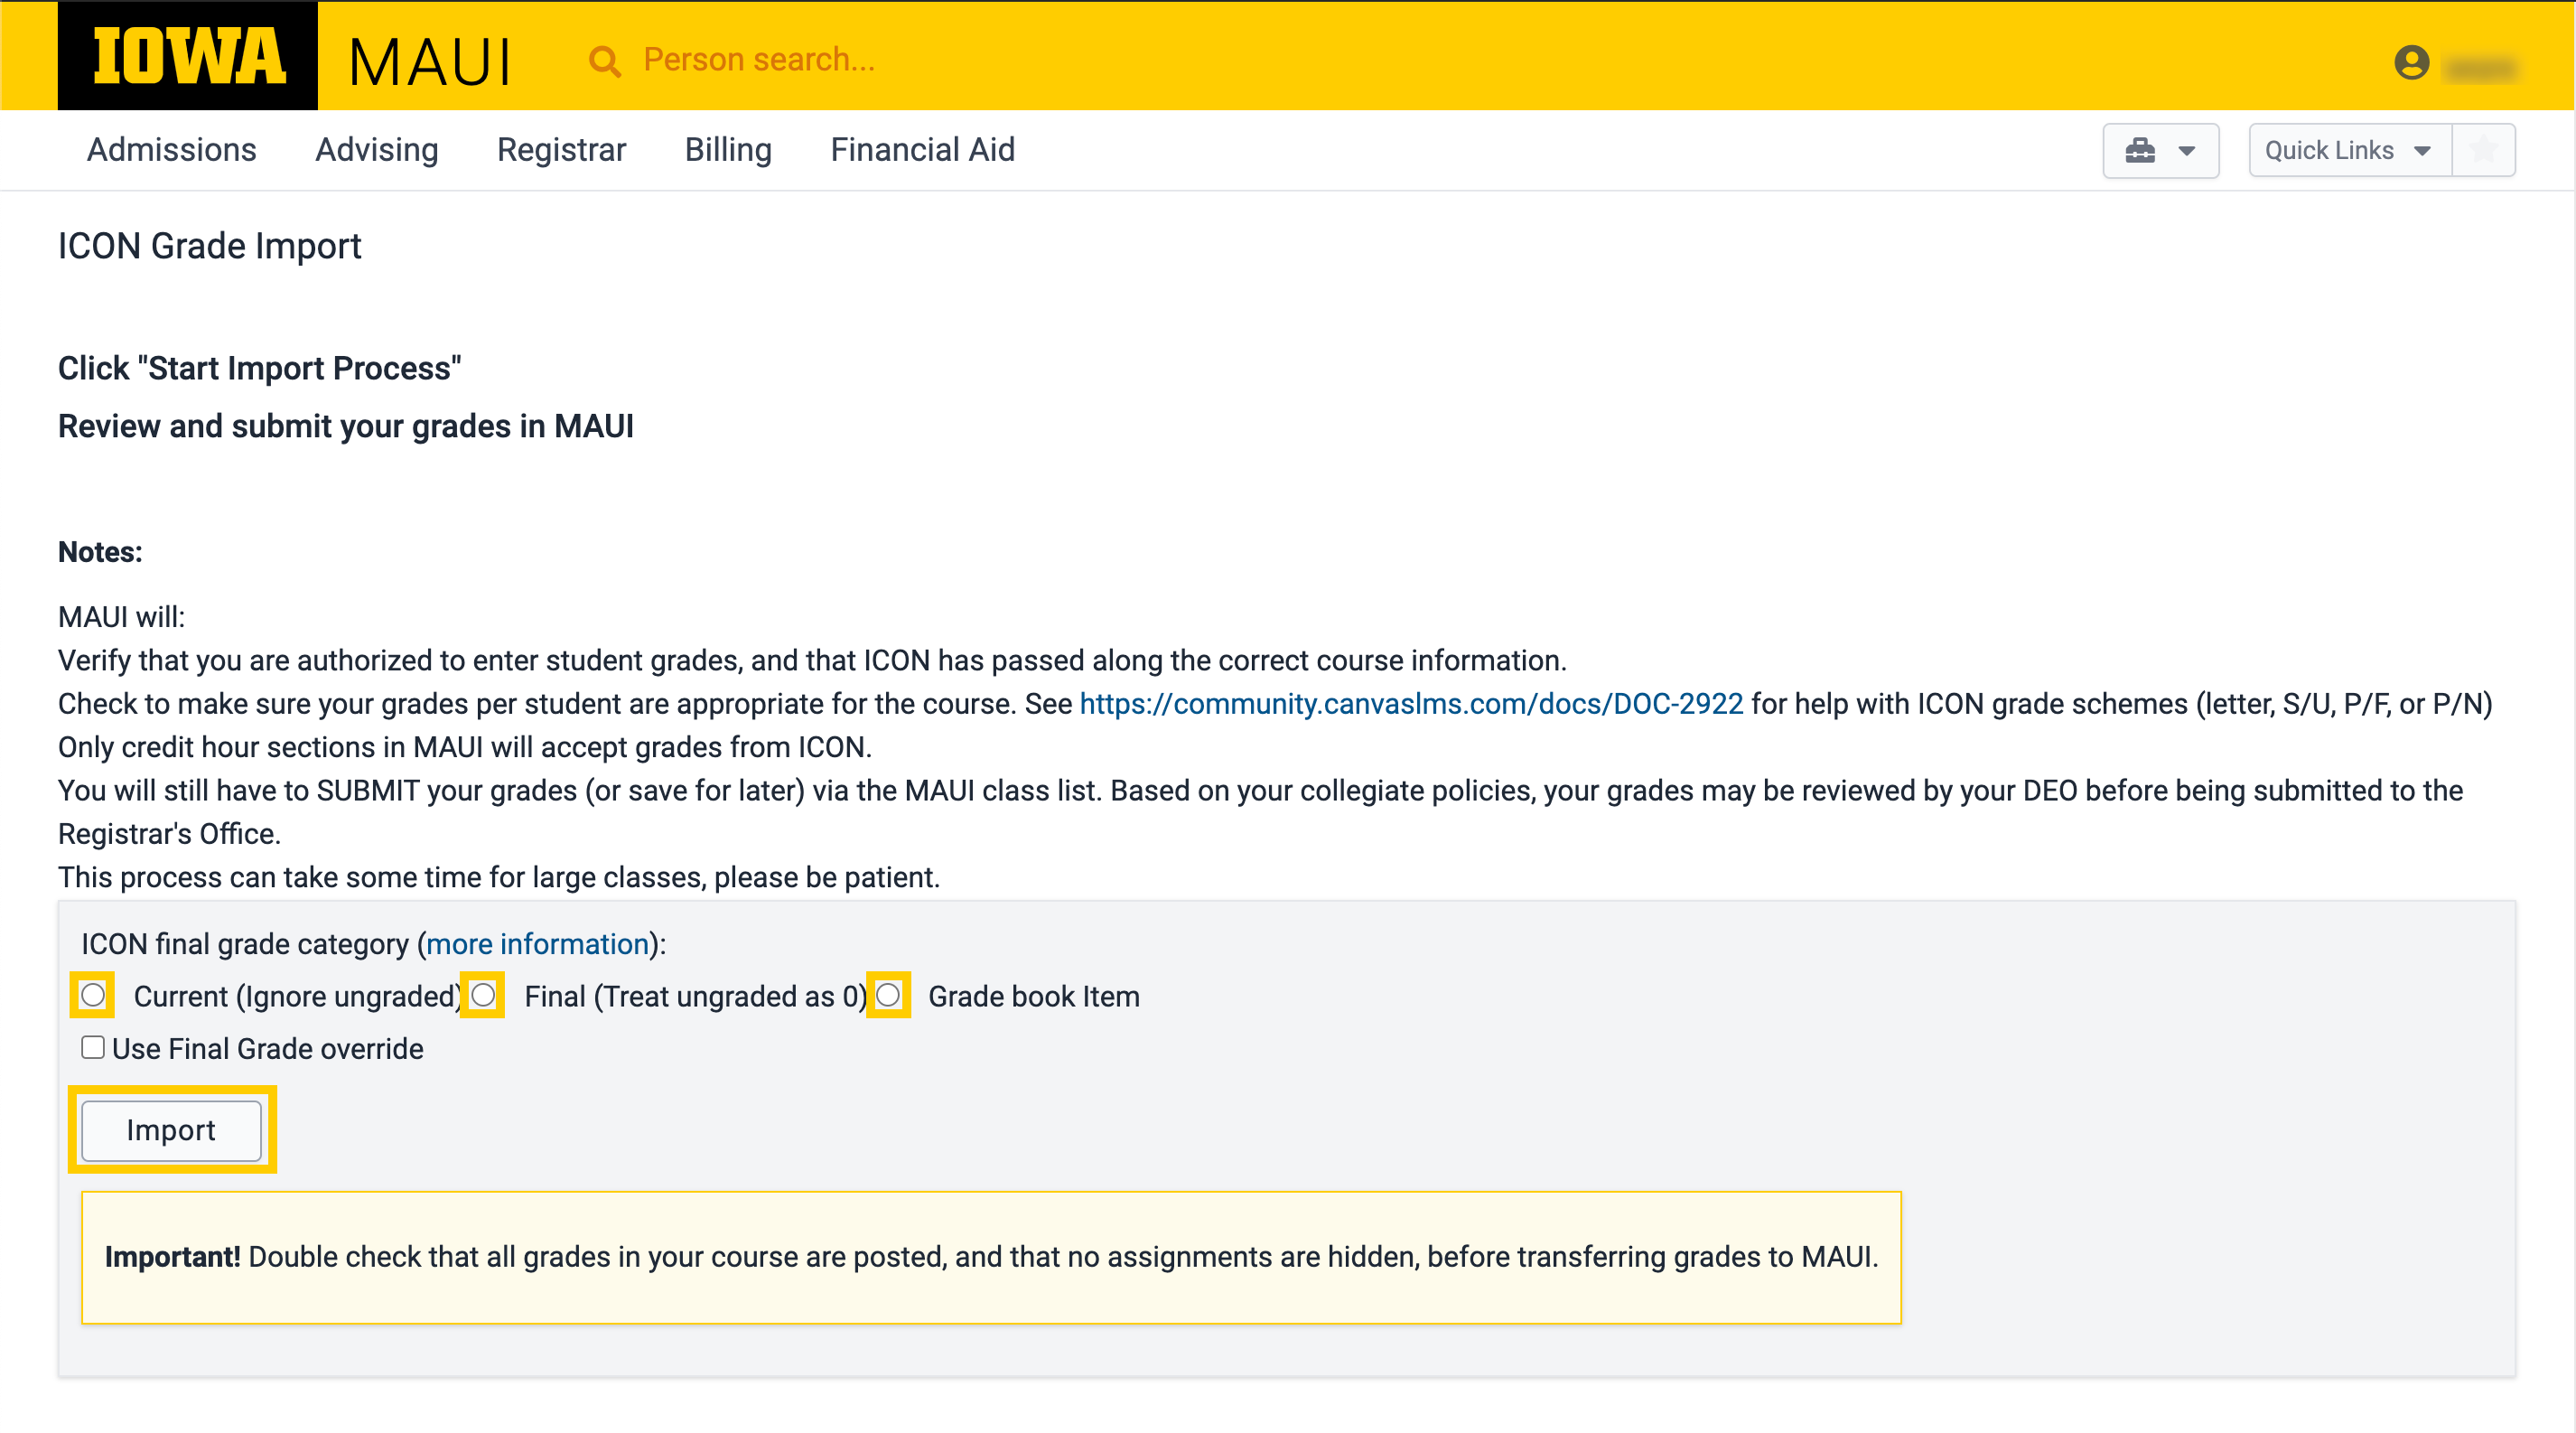Click the blurred username next to avatar

pos(2479,67)
